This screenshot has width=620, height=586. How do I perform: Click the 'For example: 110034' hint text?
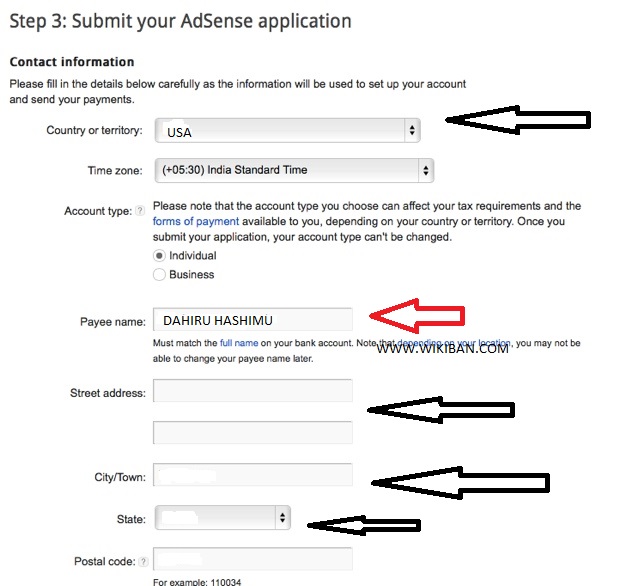[197, 582]
